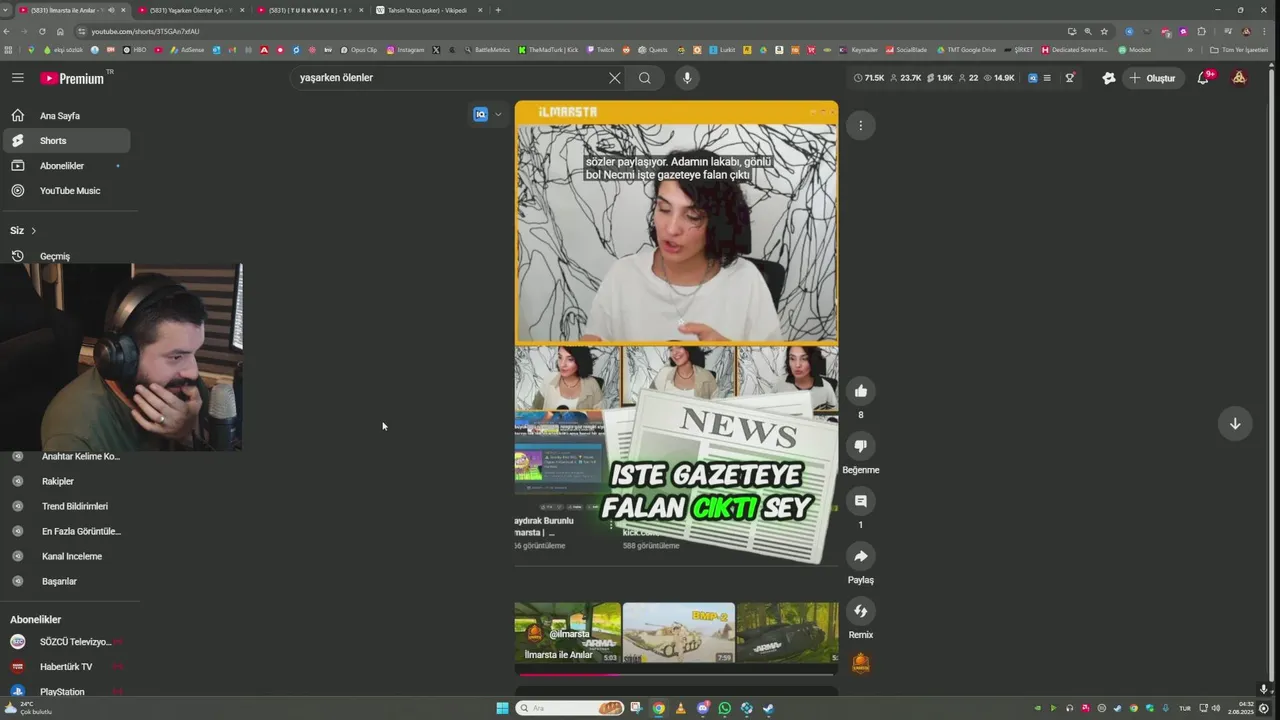Open comments on the Short
The height and width of the screenshot is (720, 1280).
tap(860, 501)
